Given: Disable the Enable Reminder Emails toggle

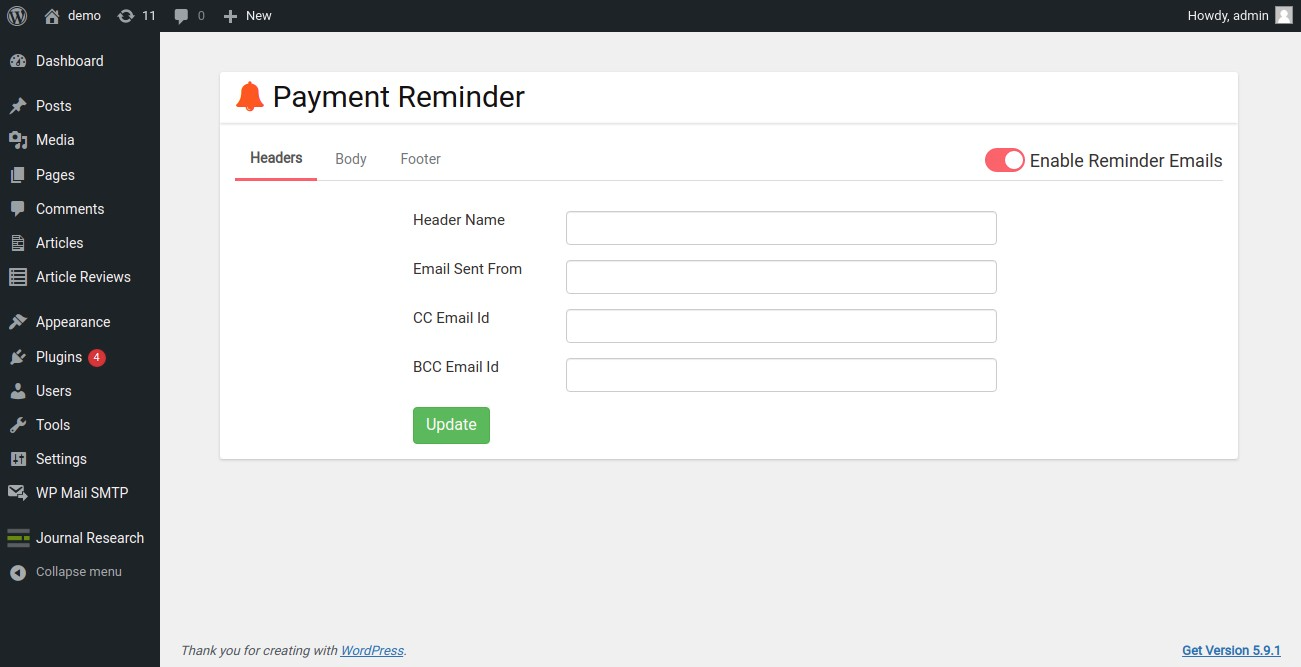Looking at the screenshot, I should 1004,160.
